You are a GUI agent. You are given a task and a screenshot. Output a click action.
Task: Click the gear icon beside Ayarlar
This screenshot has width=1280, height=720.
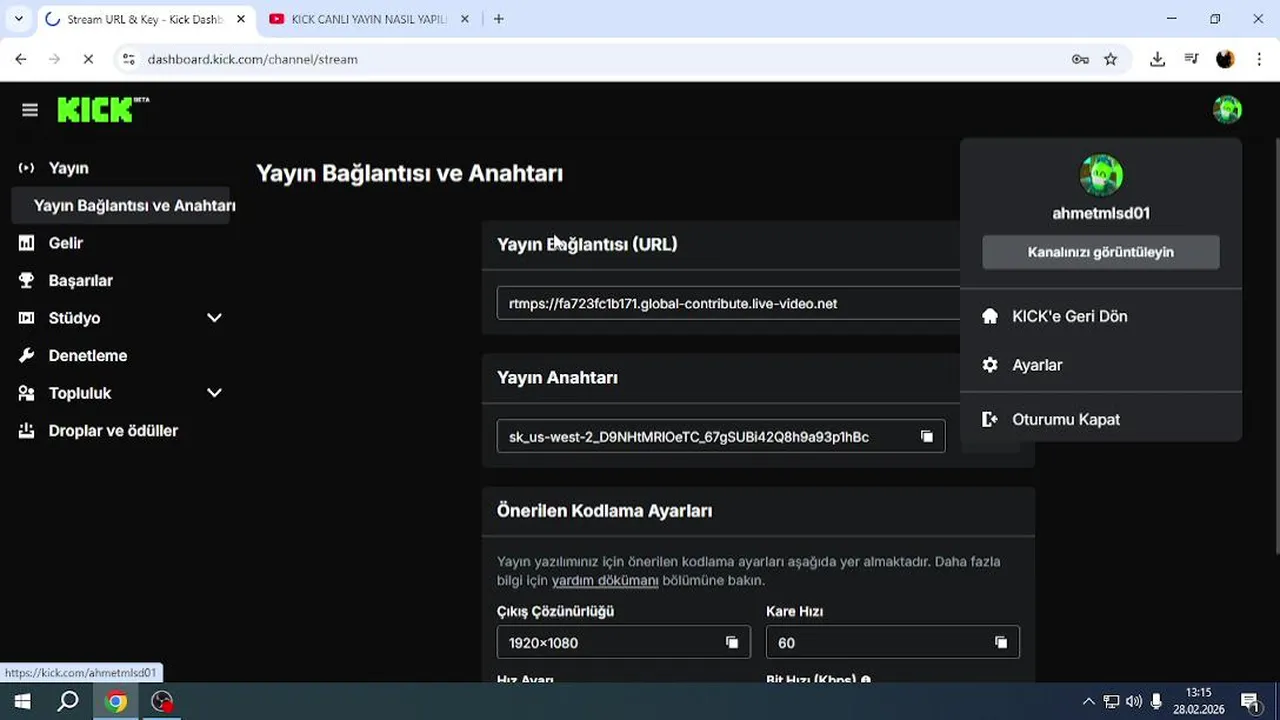[x=990, y=365]
